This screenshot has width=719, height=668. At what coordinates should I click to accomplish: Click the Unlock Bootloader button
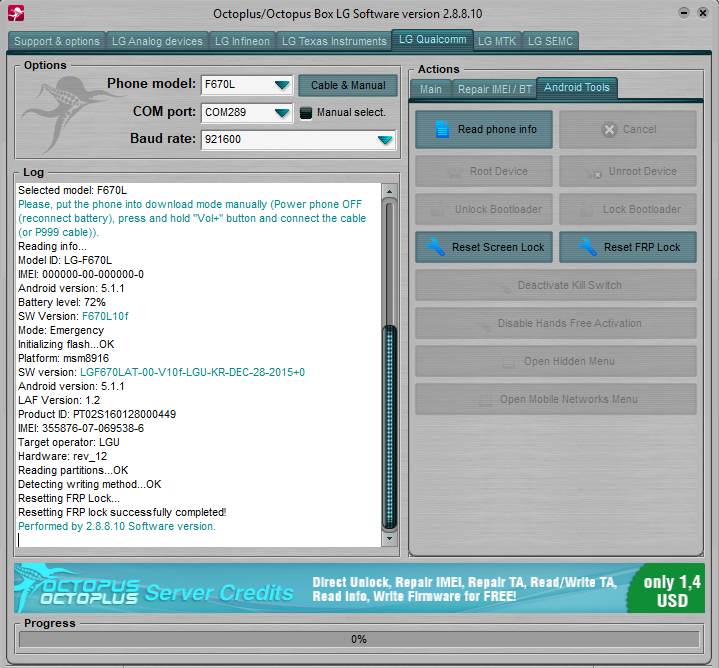[x=484, y=209]
